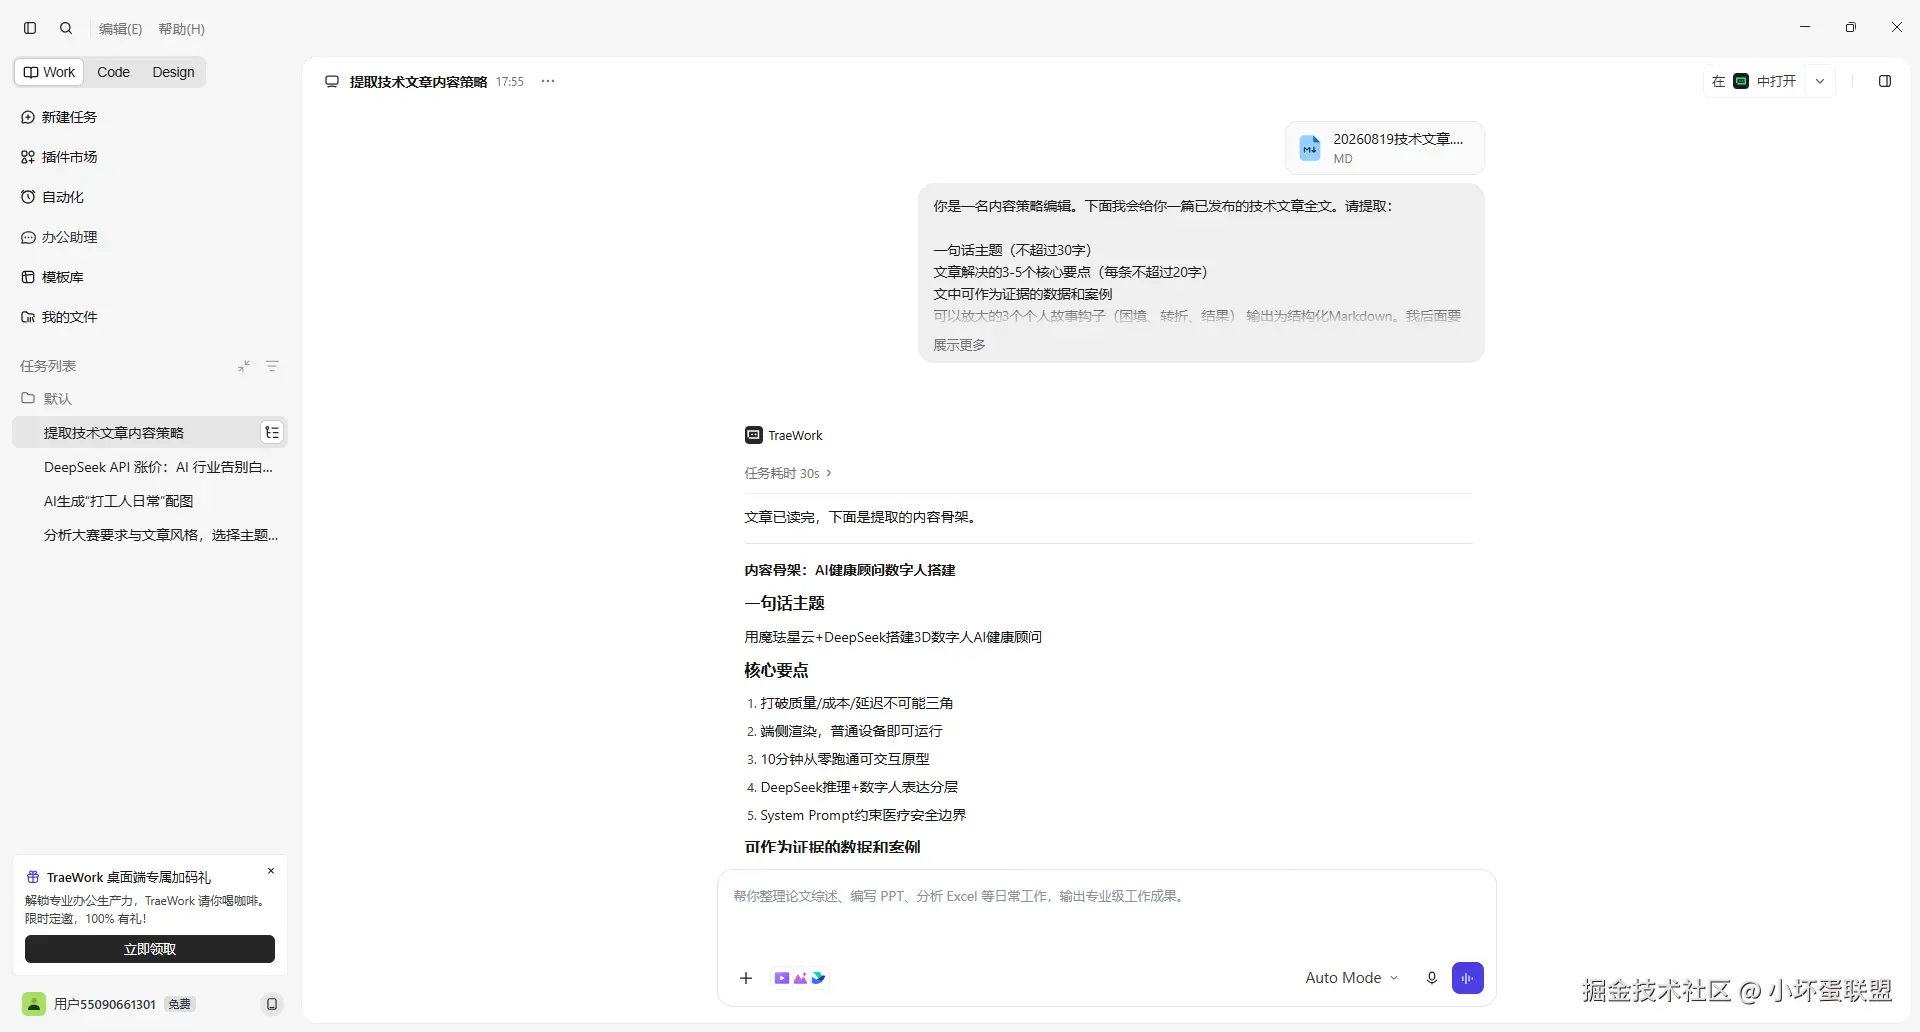
Task: Switch to the Design tab
Action: 173,72
